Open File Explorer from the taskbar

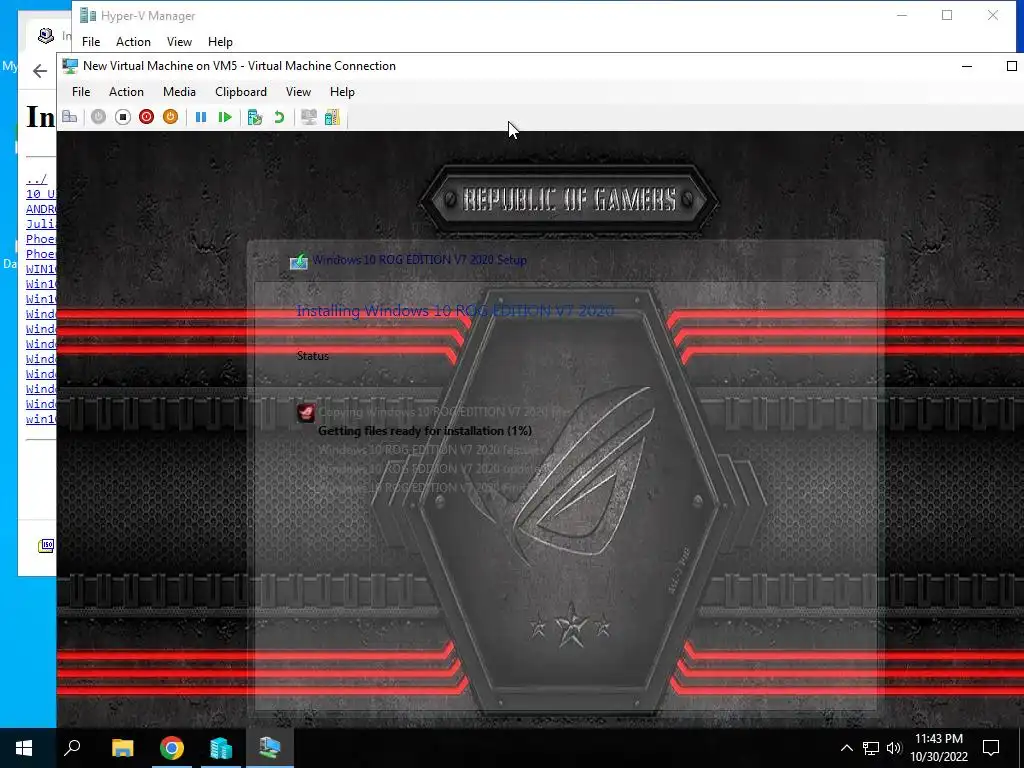tap(122, 748)
